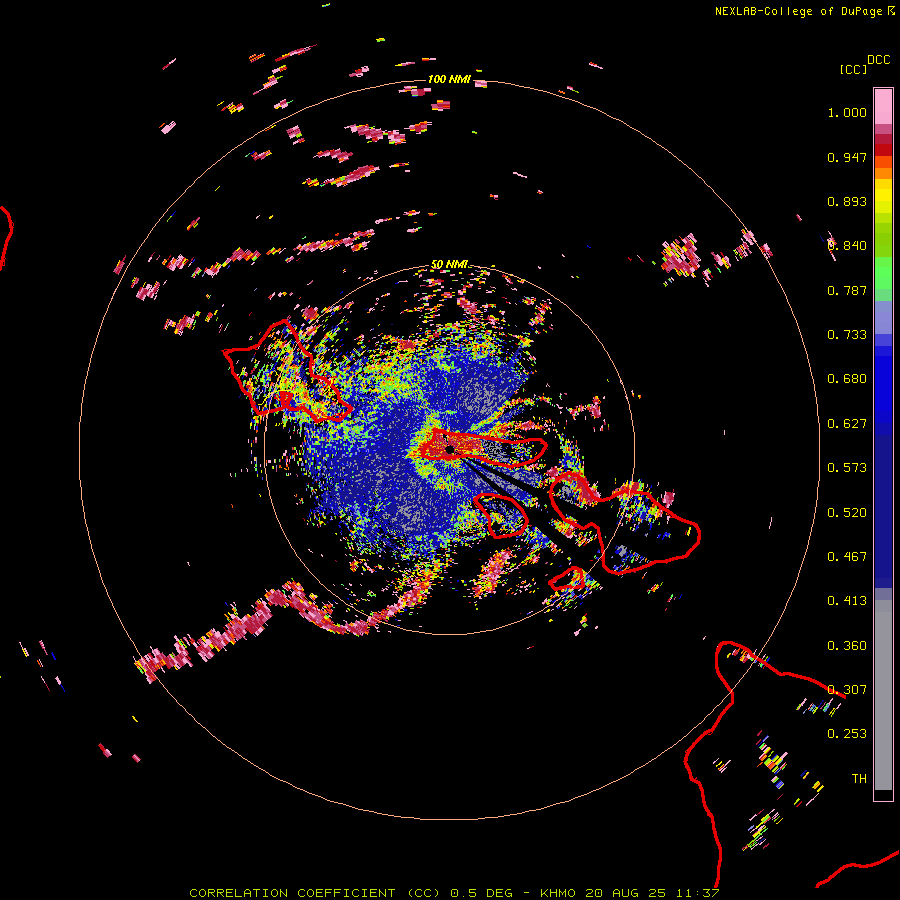This screenshot has width=900, height=900.
Task: Select the 0.627 scale value
Action: pos(847,424)
